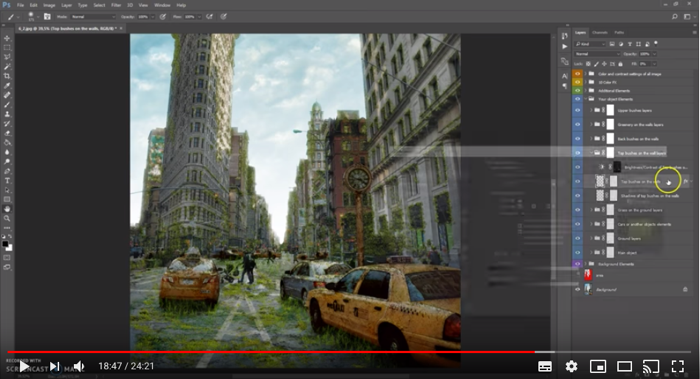Select the Healing Brush tool
The height and width of the screenshot is (379, 700).
point(7,95)
